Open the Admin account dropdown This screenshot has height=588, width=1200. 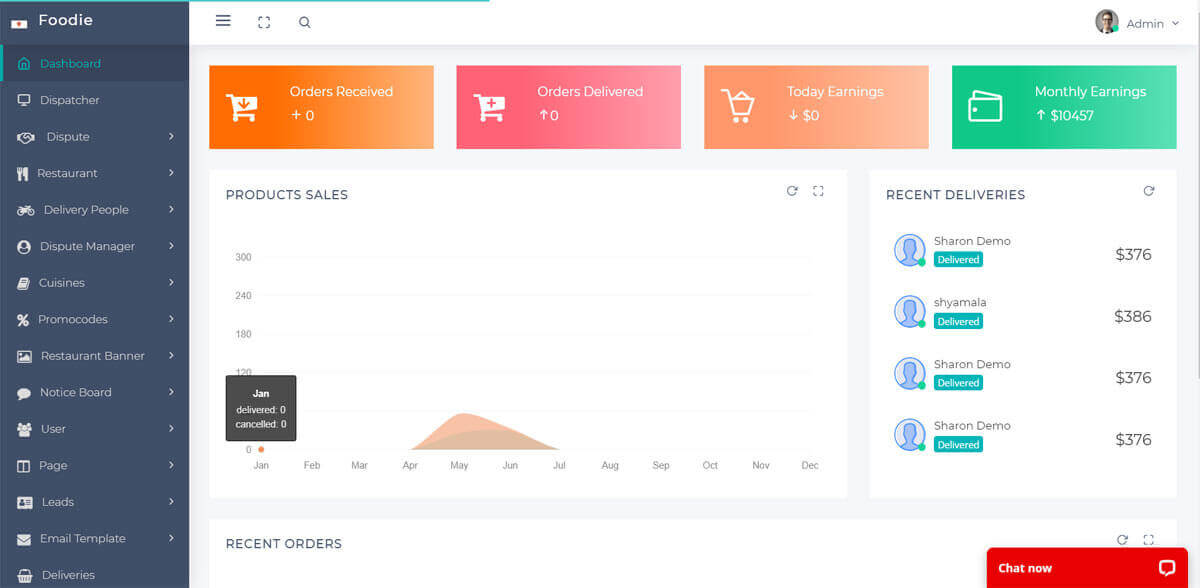[x=1140, y=22]
